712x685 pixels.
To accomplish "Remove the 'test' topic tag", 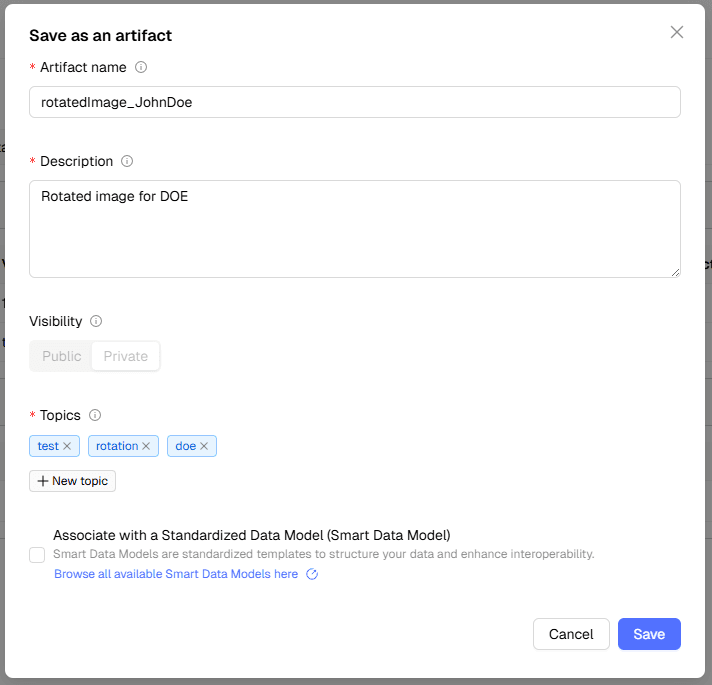I will [x=67, y=446].
